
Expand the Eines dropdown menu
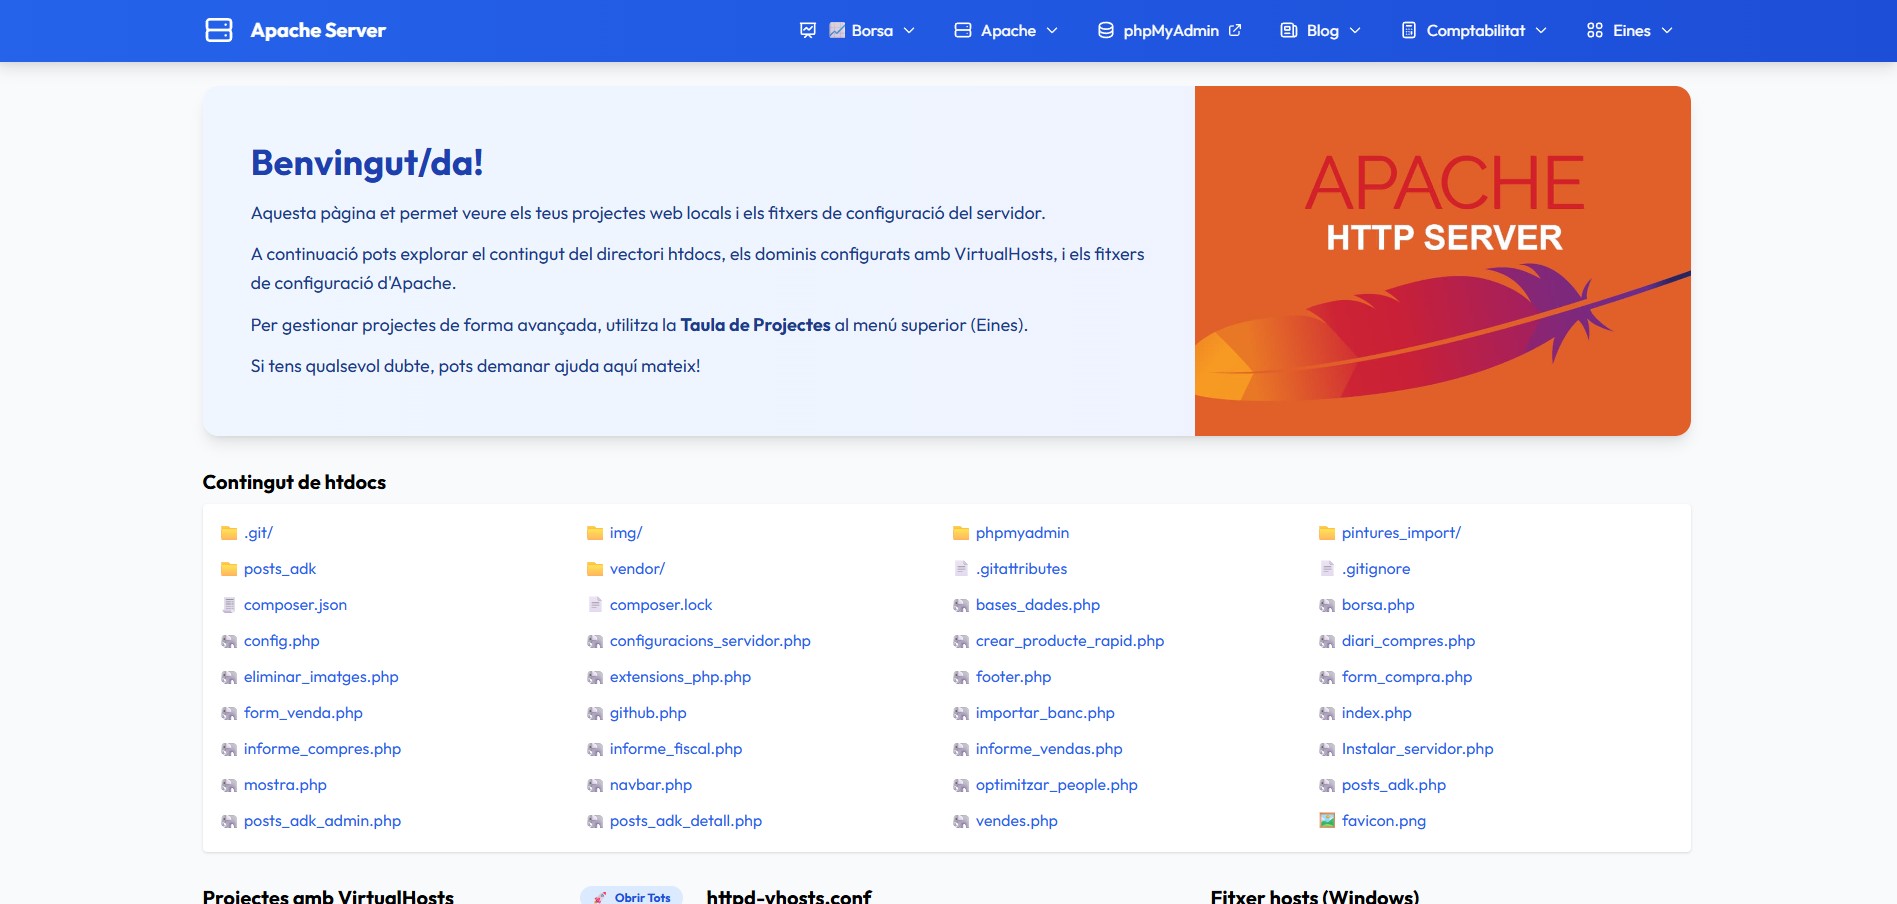tap(1630, 30)
